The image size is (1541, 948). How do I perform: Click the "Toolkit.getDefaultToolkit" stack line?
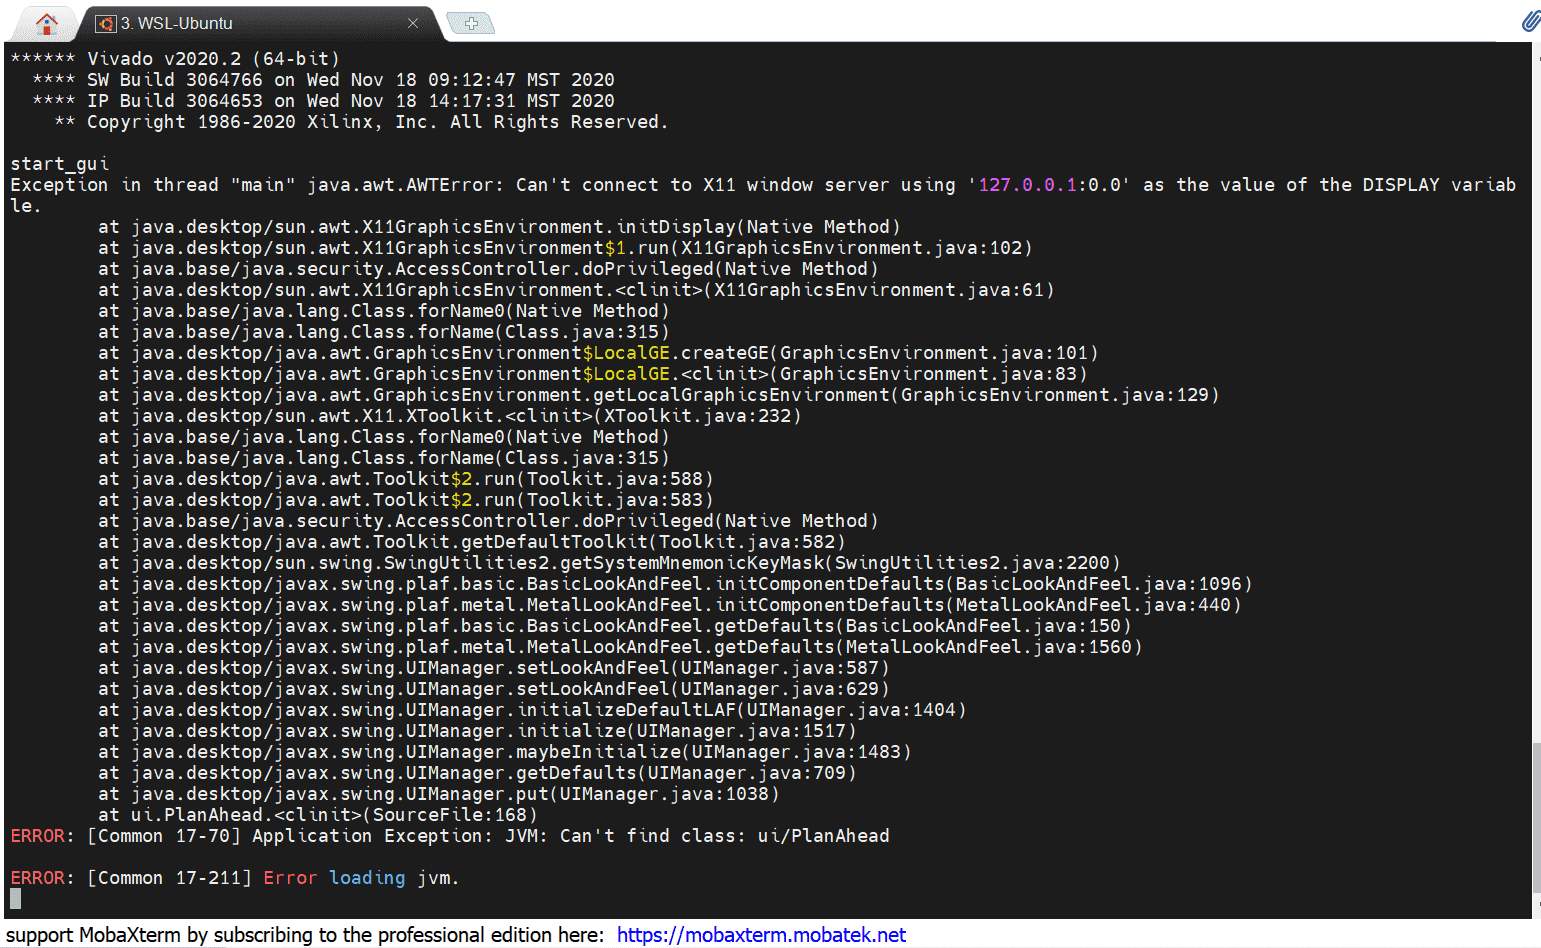472,542
